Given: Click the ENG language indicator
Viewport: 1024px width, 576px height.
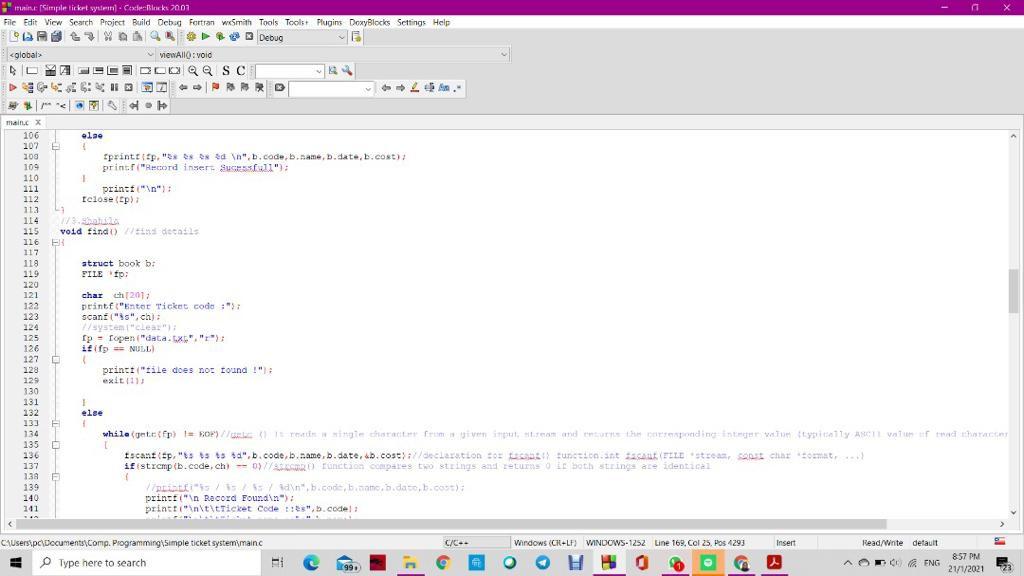Looking at the screenshot, I should 932,561.
